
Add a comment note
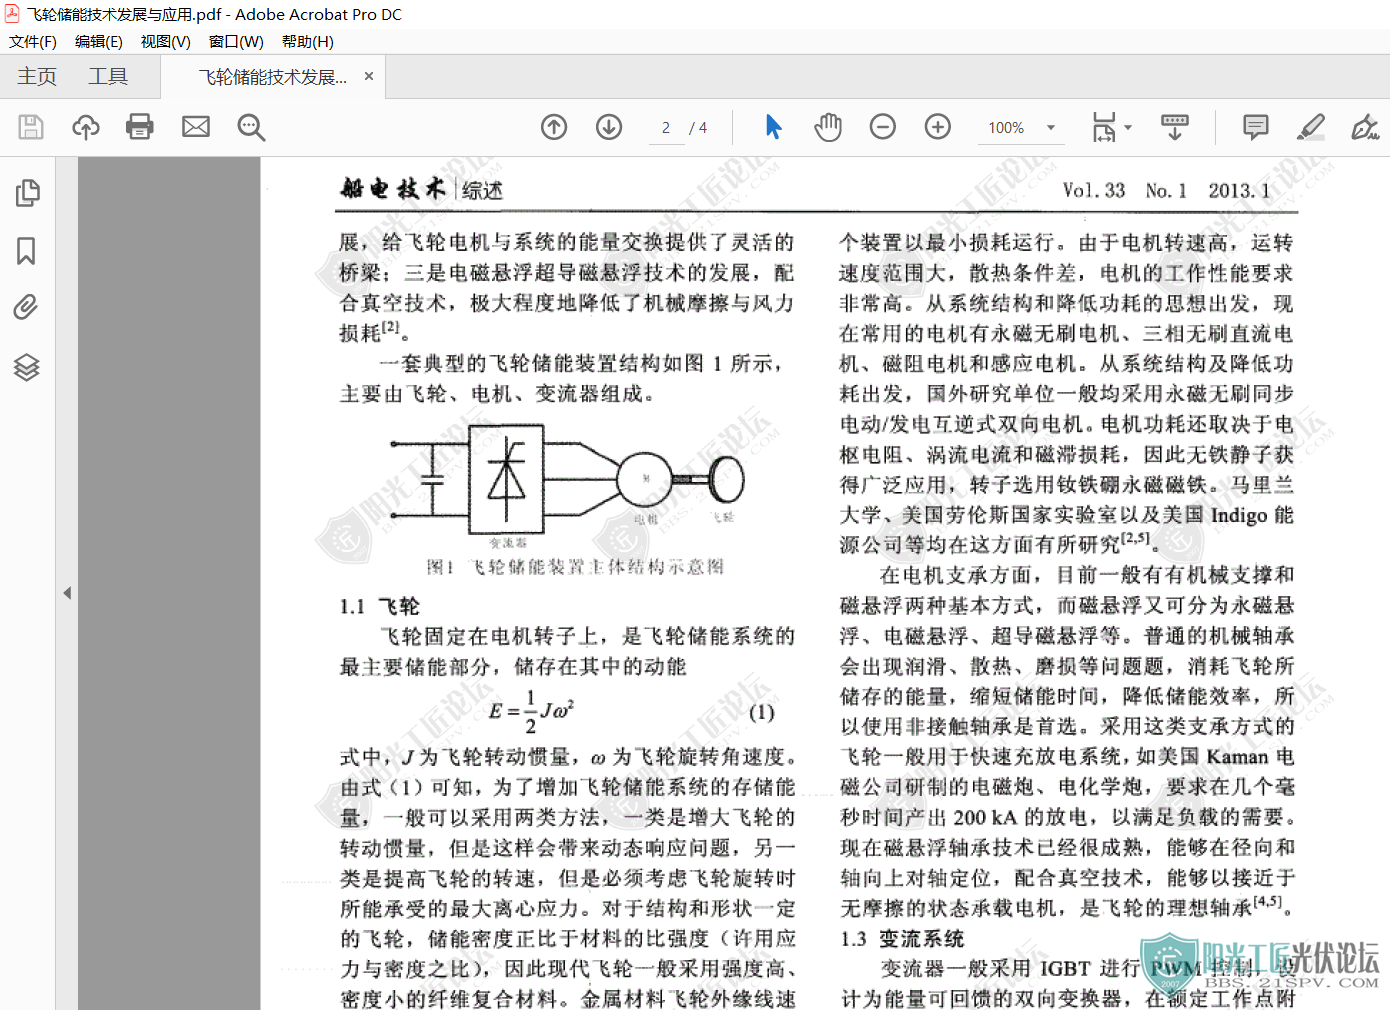[x=1256, y=127]
